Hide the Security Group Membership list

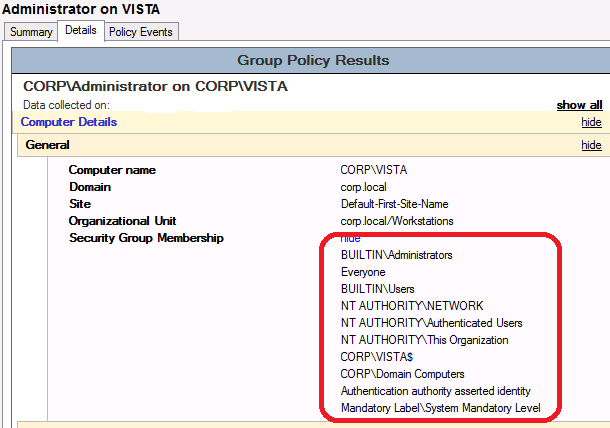point(350,238)
